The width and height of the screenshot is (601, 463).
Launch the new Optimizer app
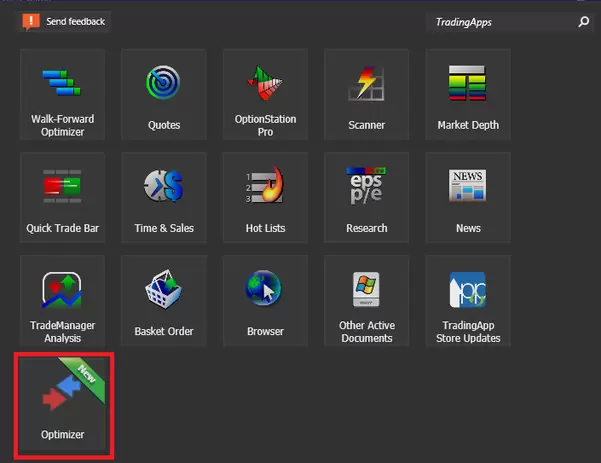pyautogui.click(x=63, y=404)
